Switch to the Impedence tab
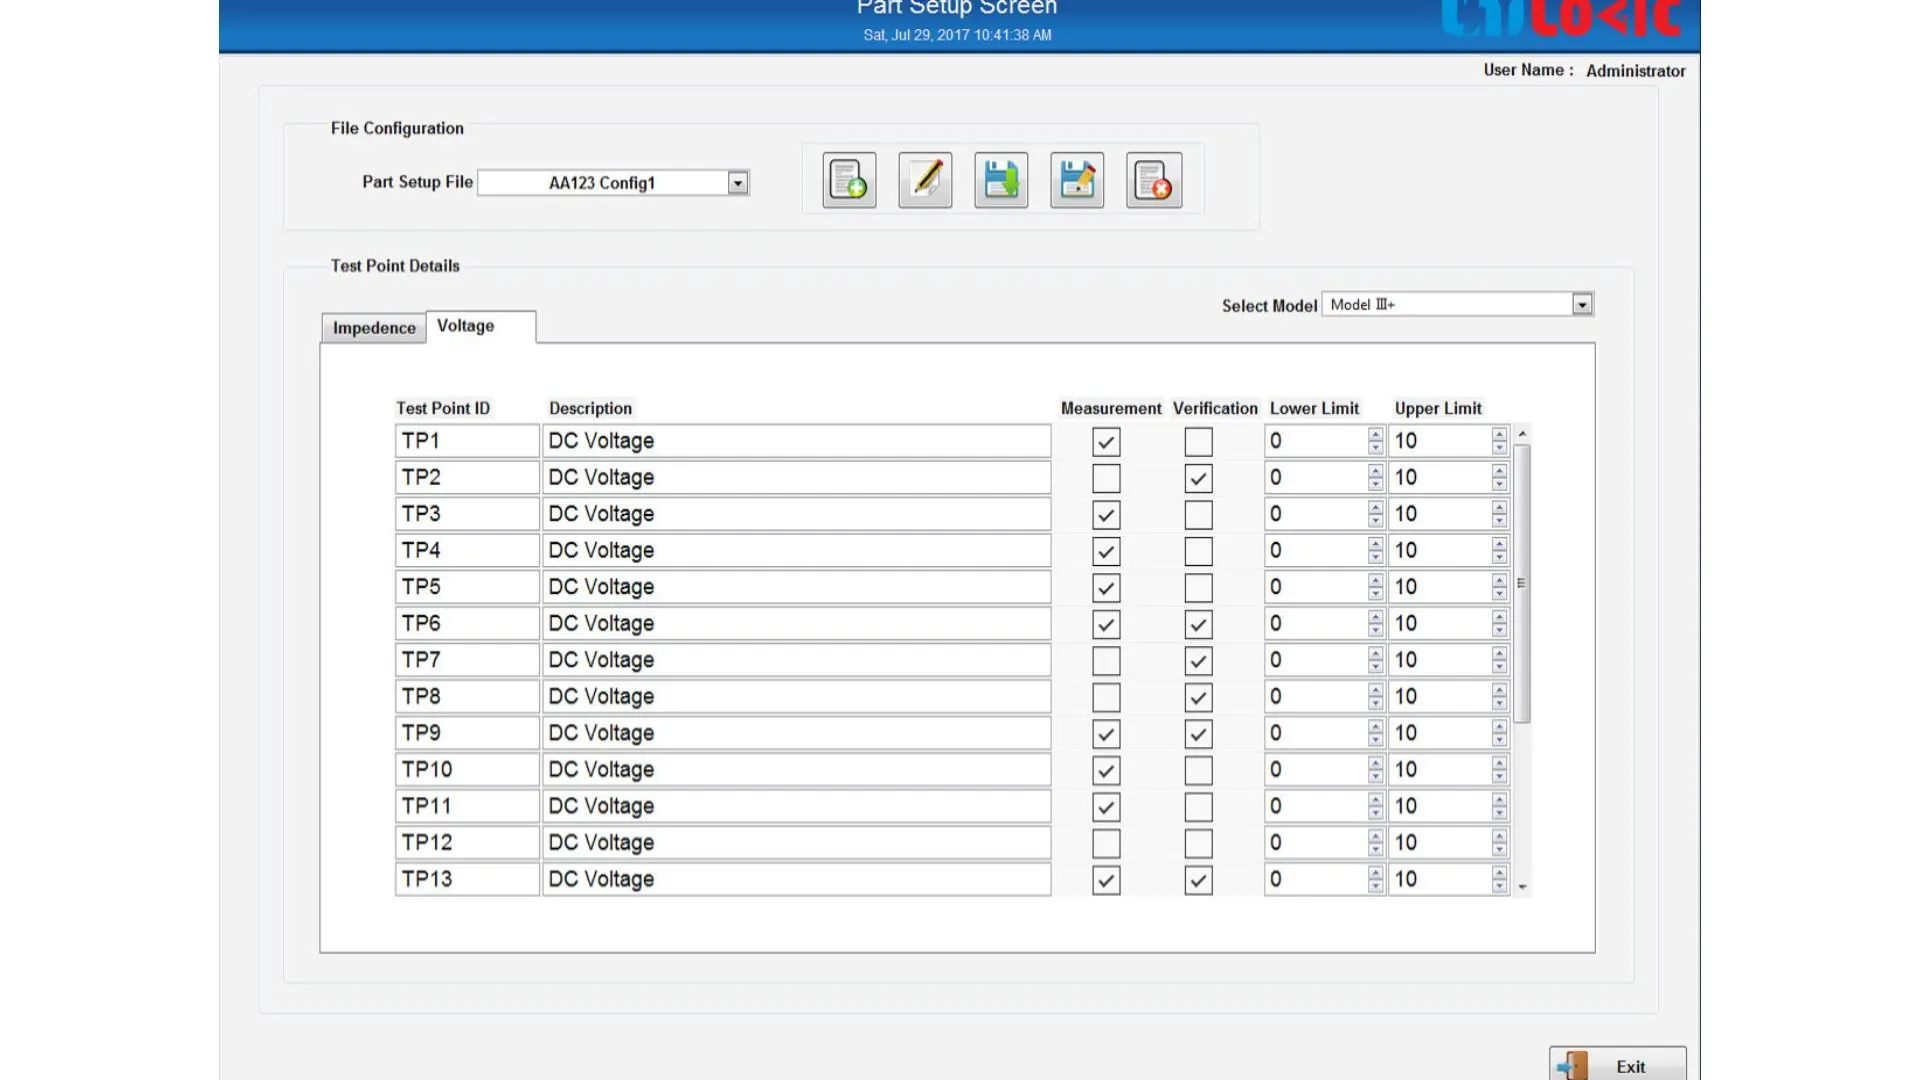This screenshot has width=1920, height=1080. click(x=374, y=328)
